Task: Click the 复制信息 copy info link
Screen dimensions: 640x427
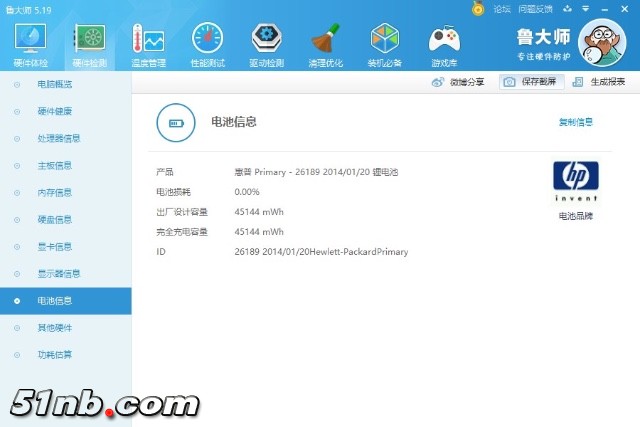Action: point(575,122)
